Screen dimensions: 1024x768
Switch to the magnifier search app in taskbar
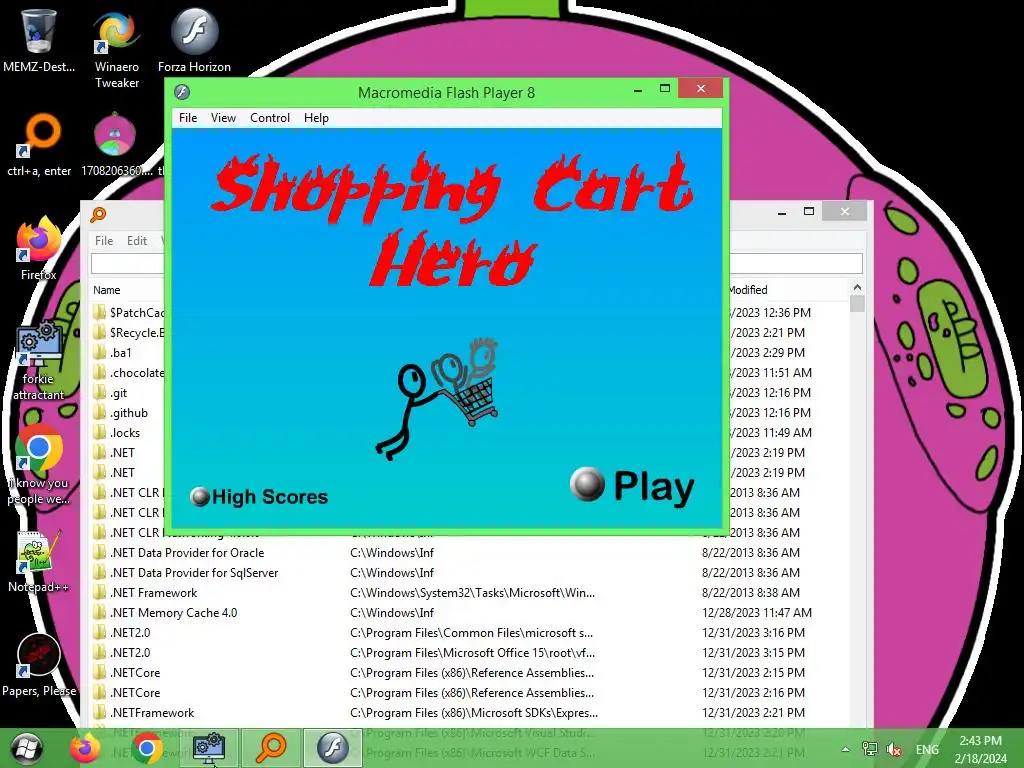271,748
